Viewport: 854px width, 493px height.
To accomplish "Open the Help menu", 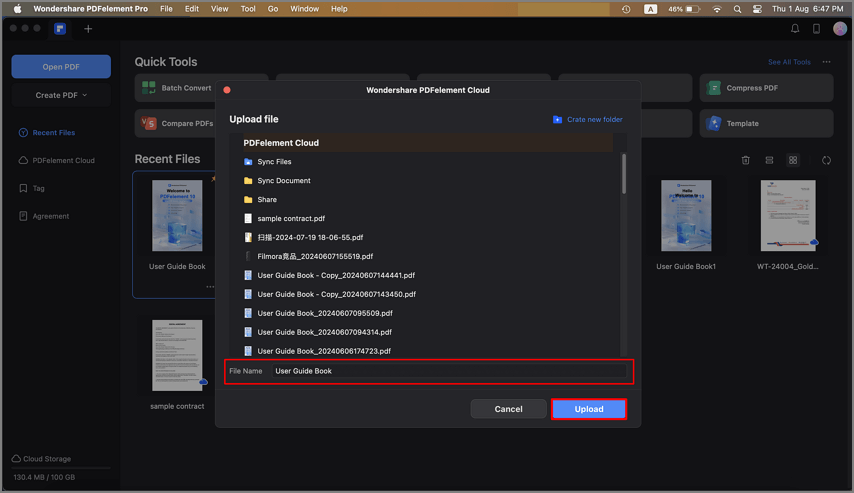I will (x=339, y=9).
